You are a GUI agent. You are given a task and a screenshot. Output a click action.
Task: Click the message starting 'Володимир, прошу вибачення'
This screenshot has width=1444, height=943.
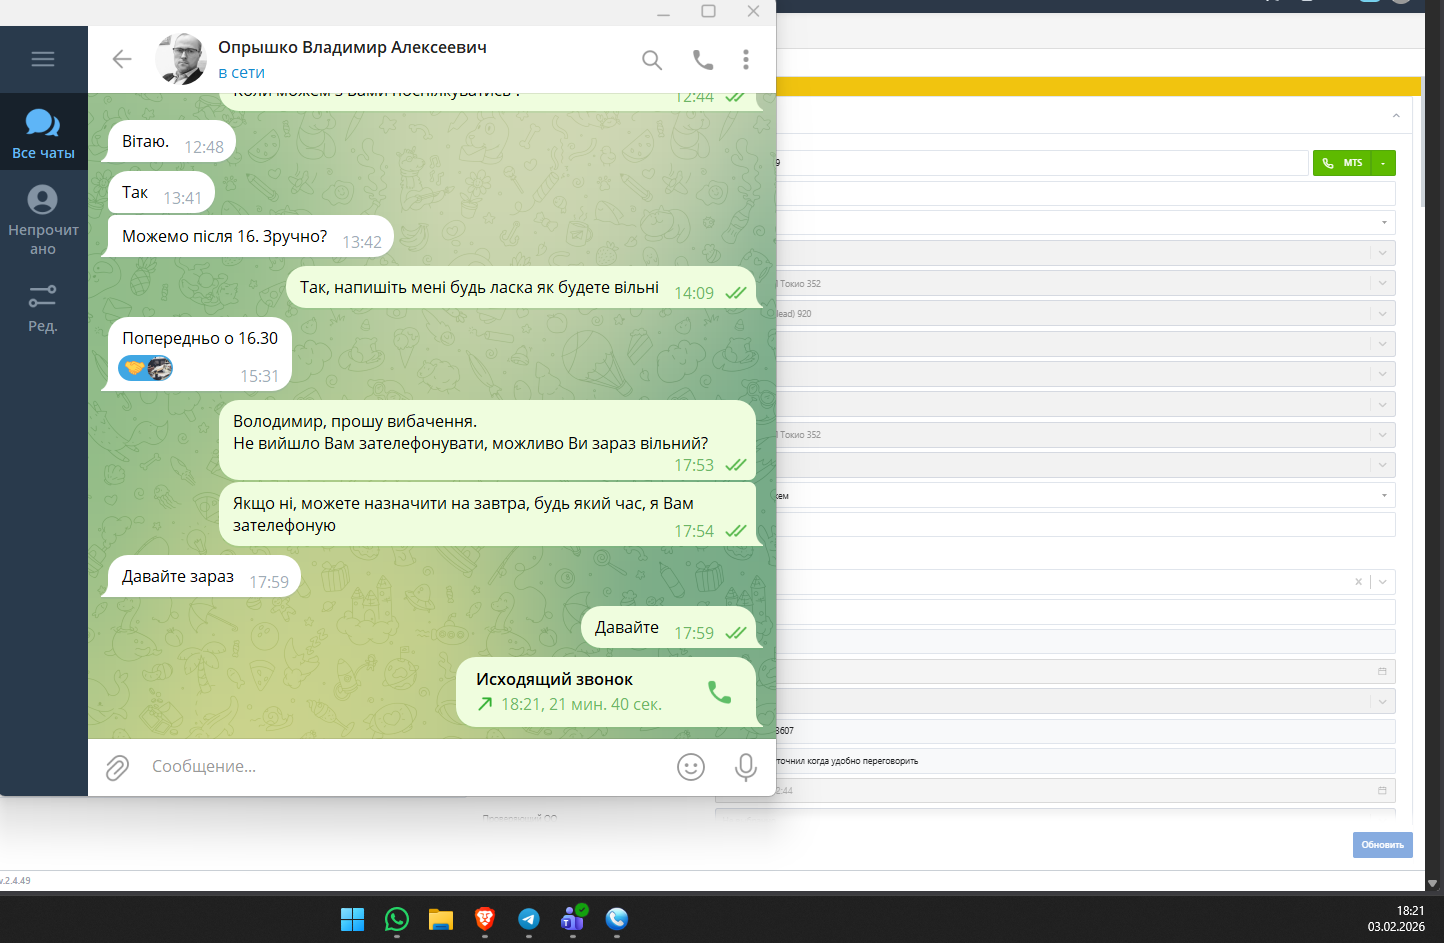[487, 440]
